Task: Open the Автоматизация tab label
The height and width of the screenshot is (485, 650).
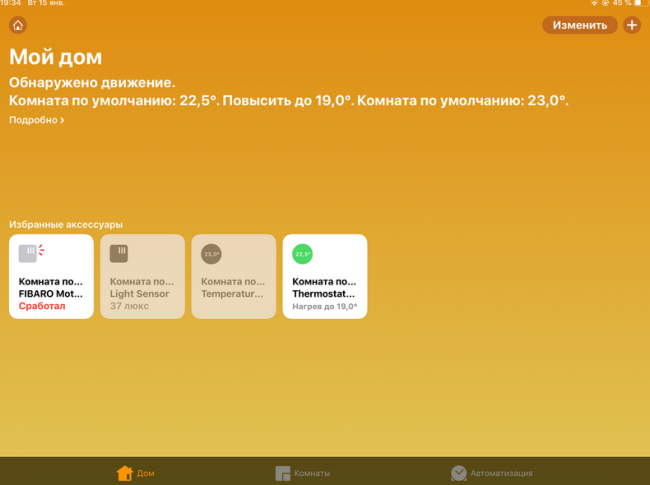Action: [x=502, y=473]
